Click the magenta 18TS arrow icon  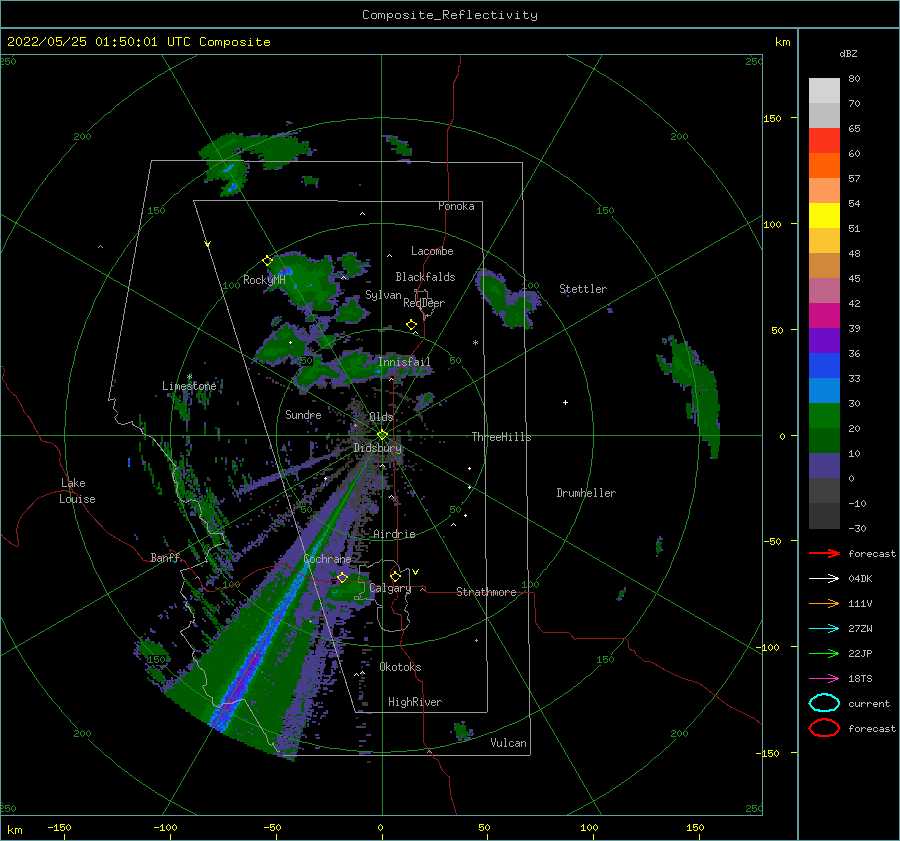[824, 679]
